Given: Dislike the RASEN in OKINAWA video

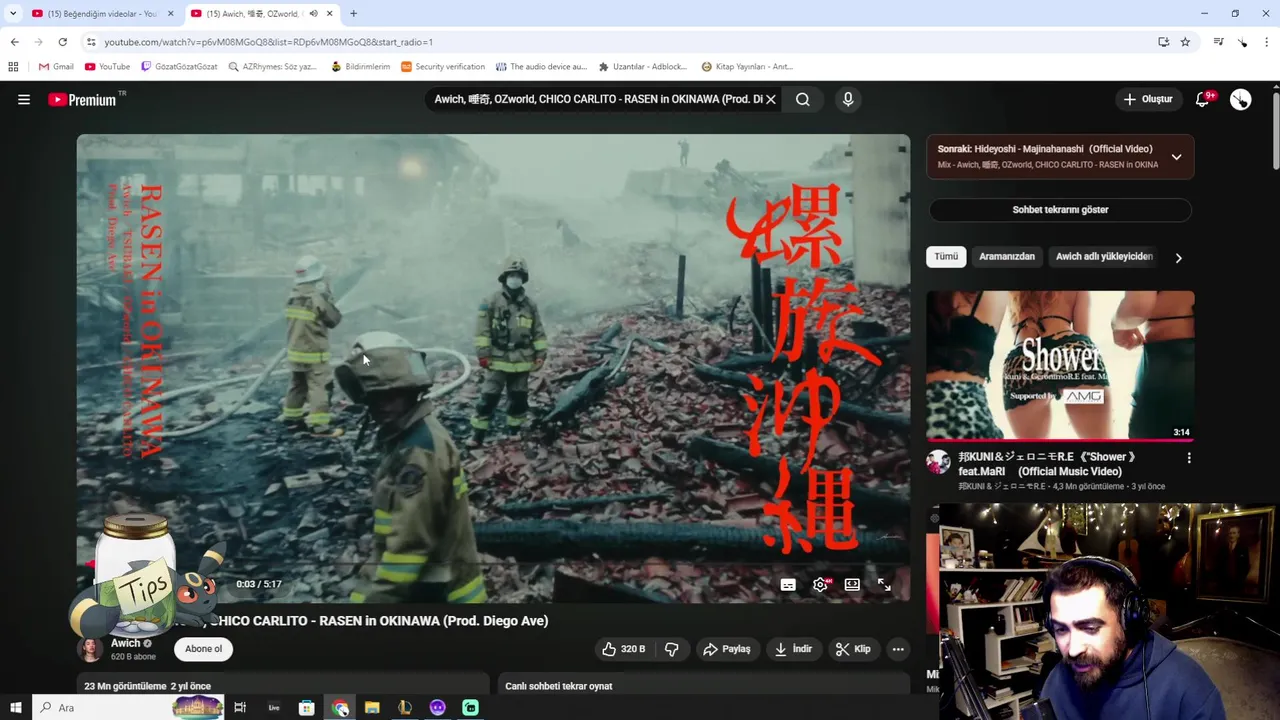Looking at the screenshot, I should coord(671,649).
